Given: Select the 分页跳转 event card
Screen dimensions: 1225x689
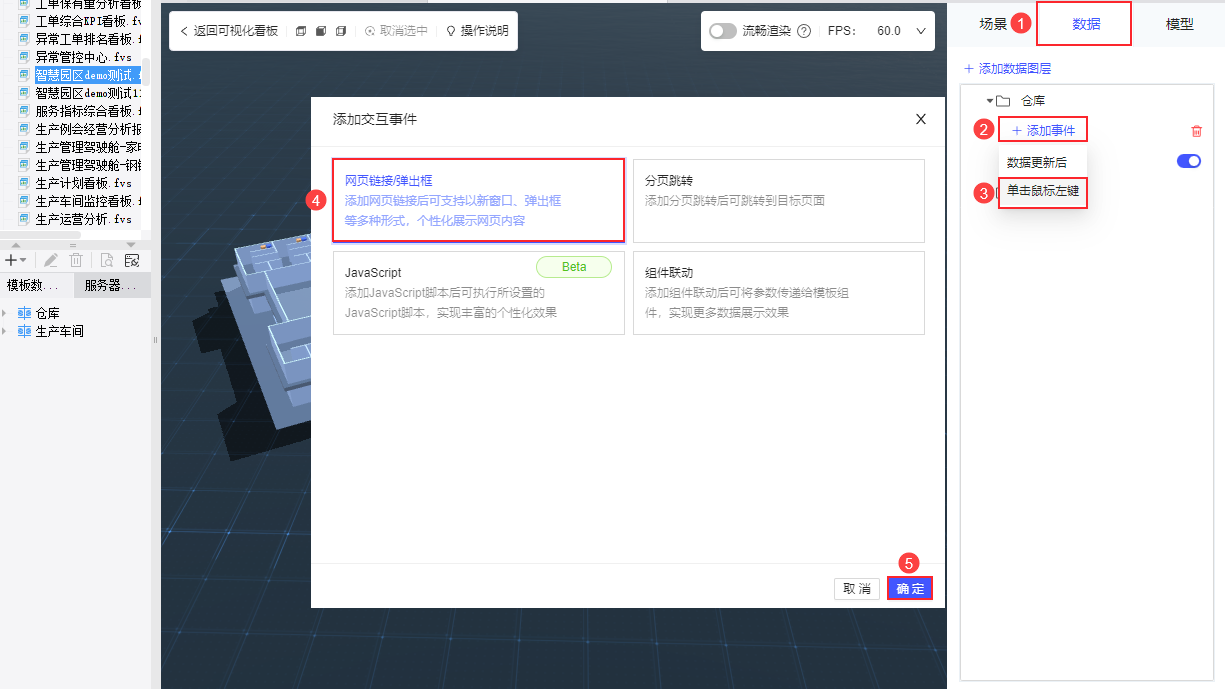Looking at the screenshot, I should [779, 200].
